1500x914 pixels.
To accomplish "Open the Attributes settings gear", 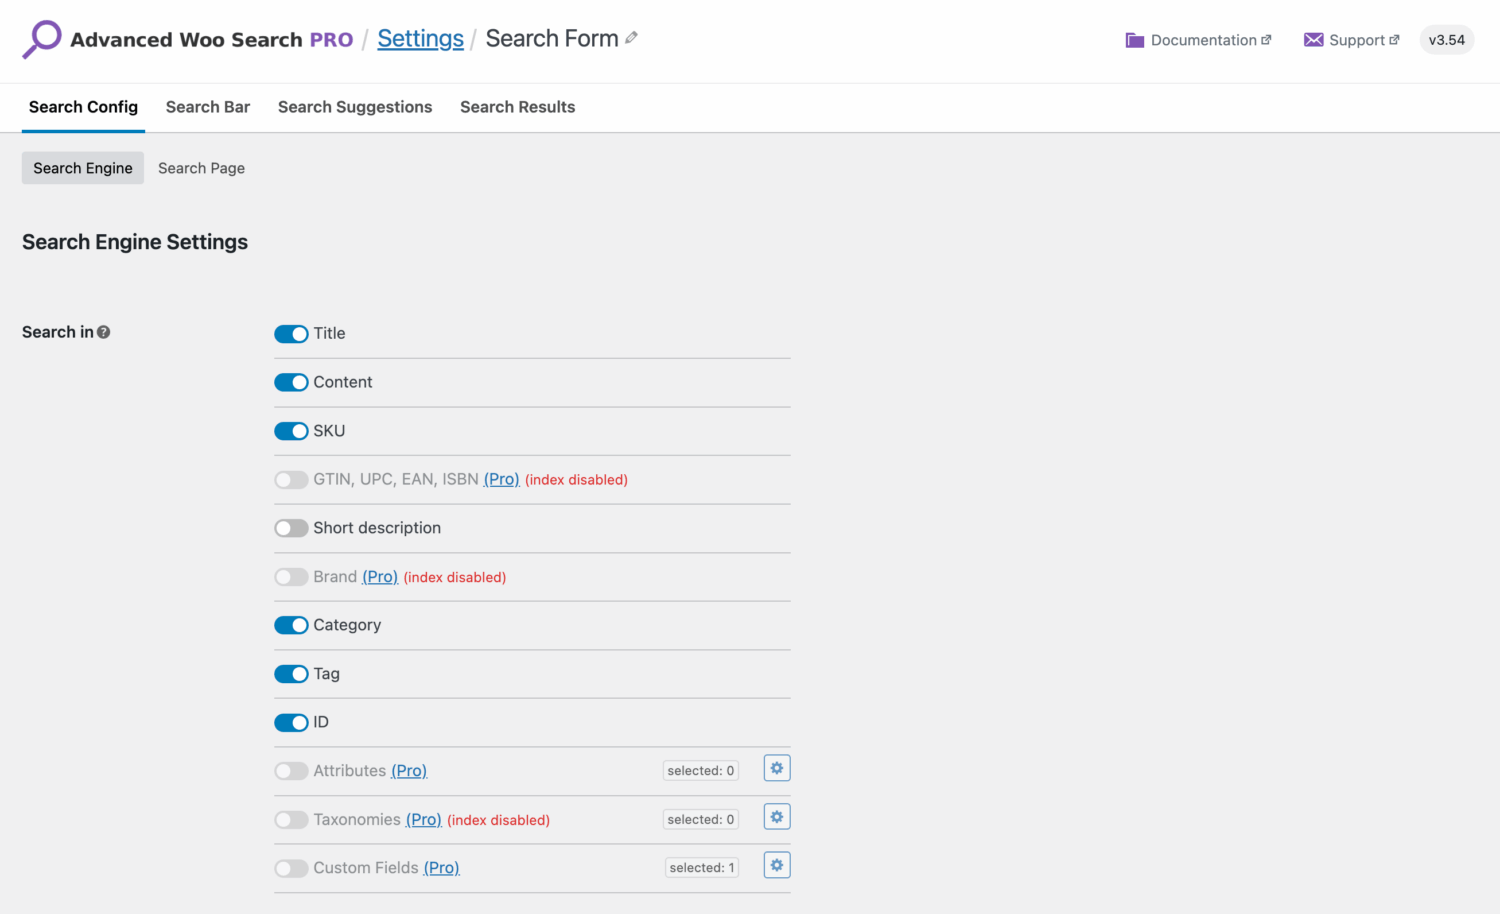I will click(x=776, y=768).
